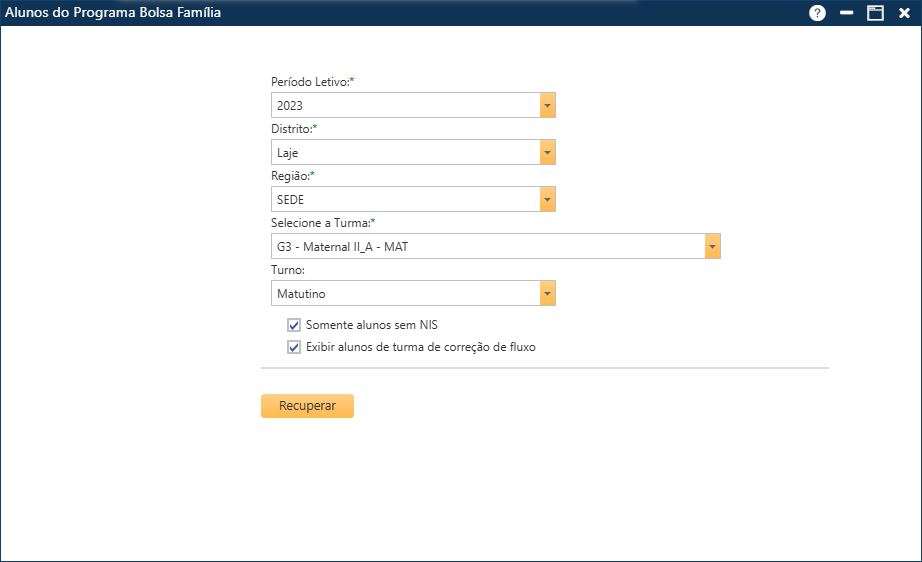Image resolution: width=922 pixels, height=562 pixels.
Task: Expand the Distrito dropdown arrow
Action: (x=547, y=152)
